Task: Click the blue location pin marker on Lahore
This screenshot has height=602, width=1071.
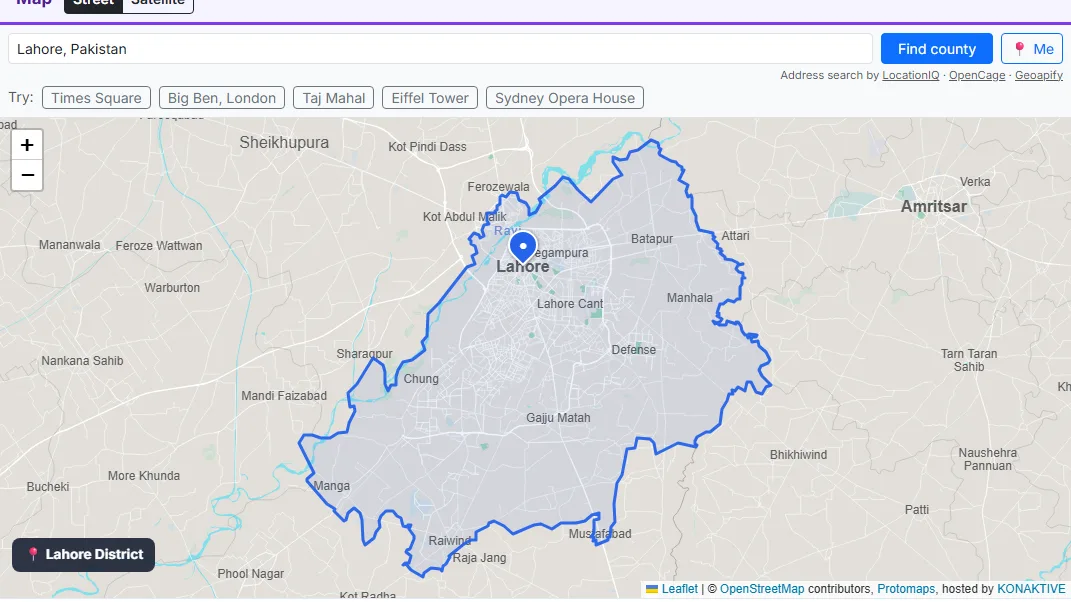Action: coord(523,247)
